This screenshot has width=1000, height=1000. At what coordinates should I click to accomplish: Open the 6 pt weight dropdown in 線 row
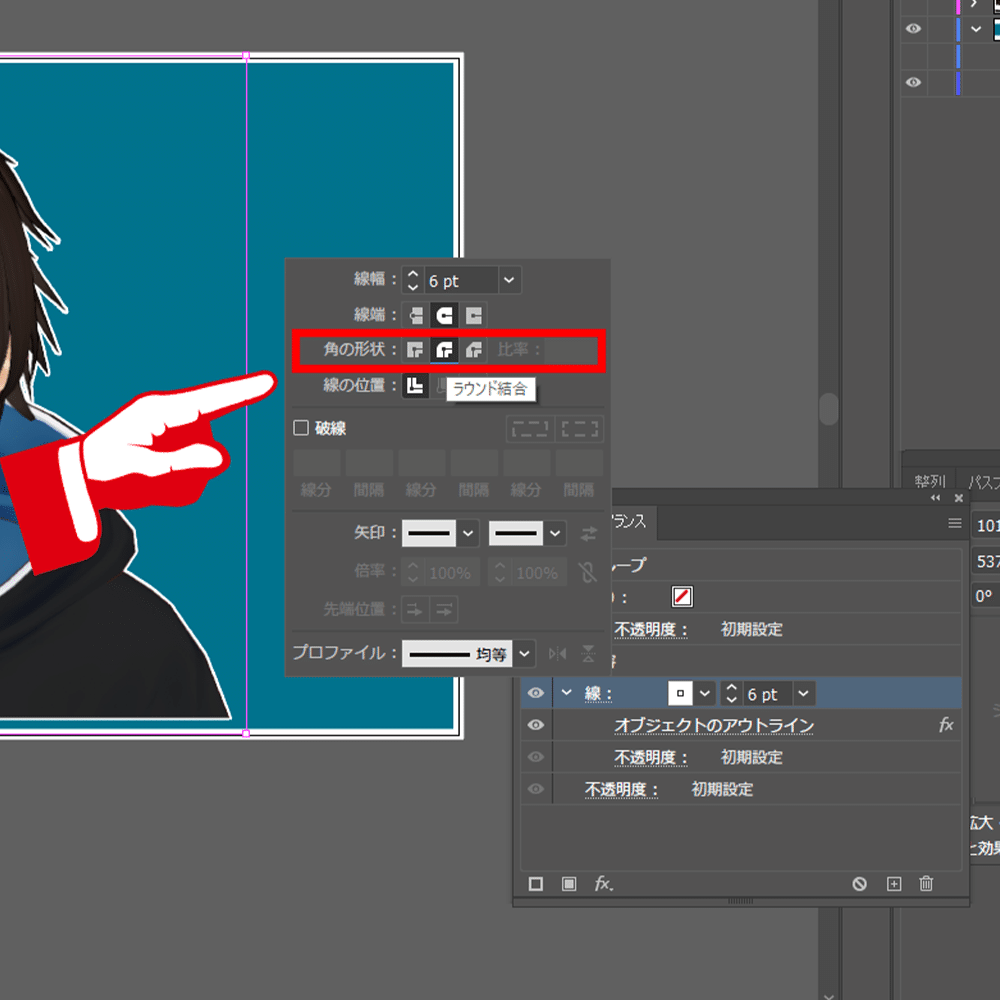804,693
